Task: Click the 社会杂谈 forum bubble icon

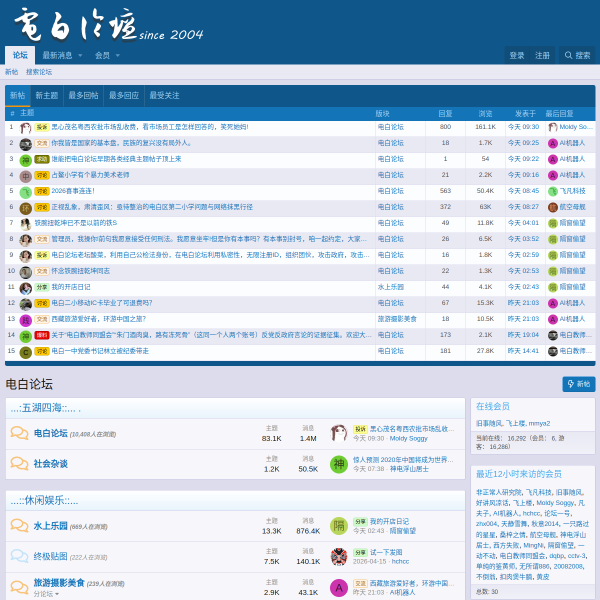Action: point(19,463)
